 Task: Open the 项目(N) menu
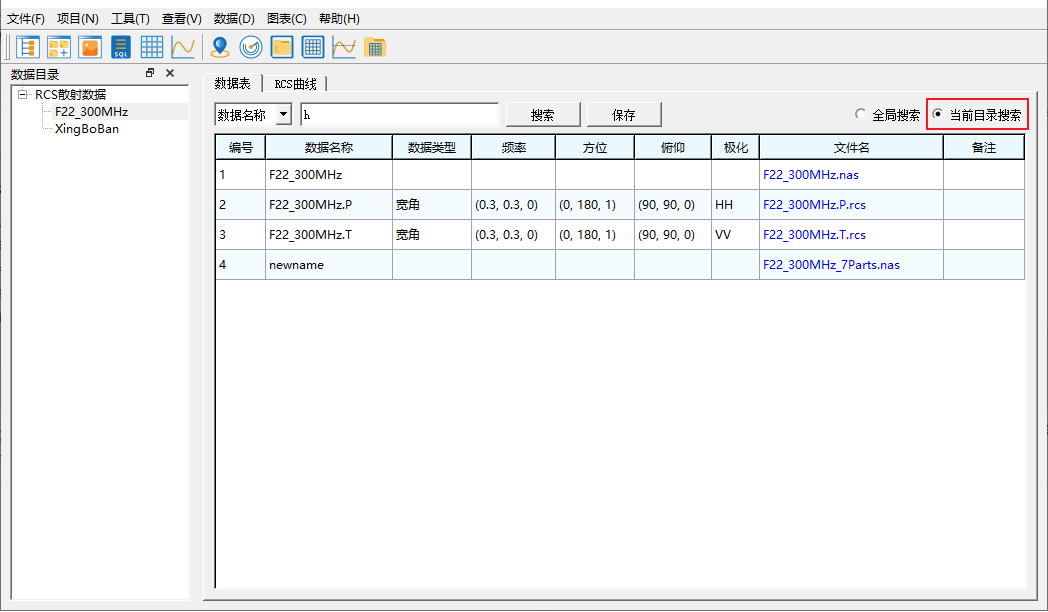click(x=78, y=19)
